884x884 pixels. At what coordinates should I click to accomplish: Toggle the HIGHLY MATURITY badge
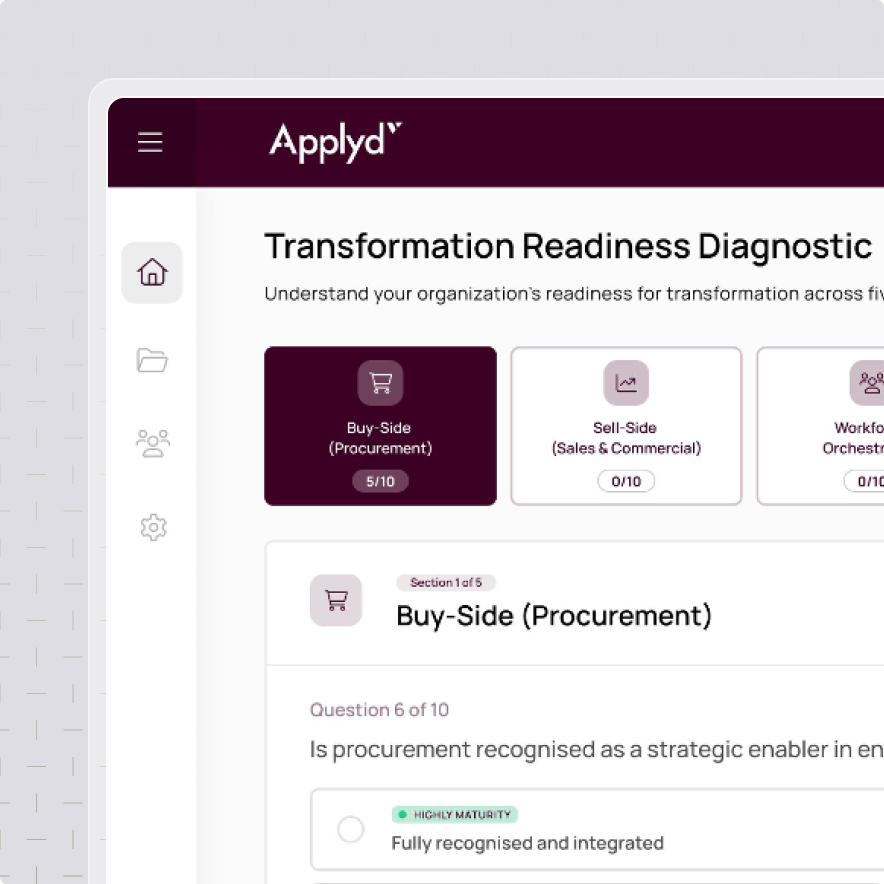click(x=455, y=815)
